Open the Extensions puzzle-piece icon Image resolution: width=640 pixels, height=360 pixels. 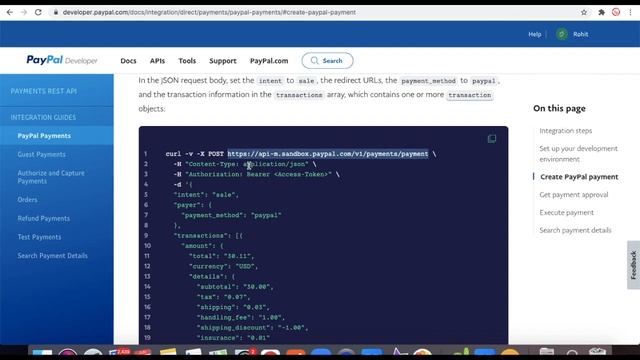(601, 12)
